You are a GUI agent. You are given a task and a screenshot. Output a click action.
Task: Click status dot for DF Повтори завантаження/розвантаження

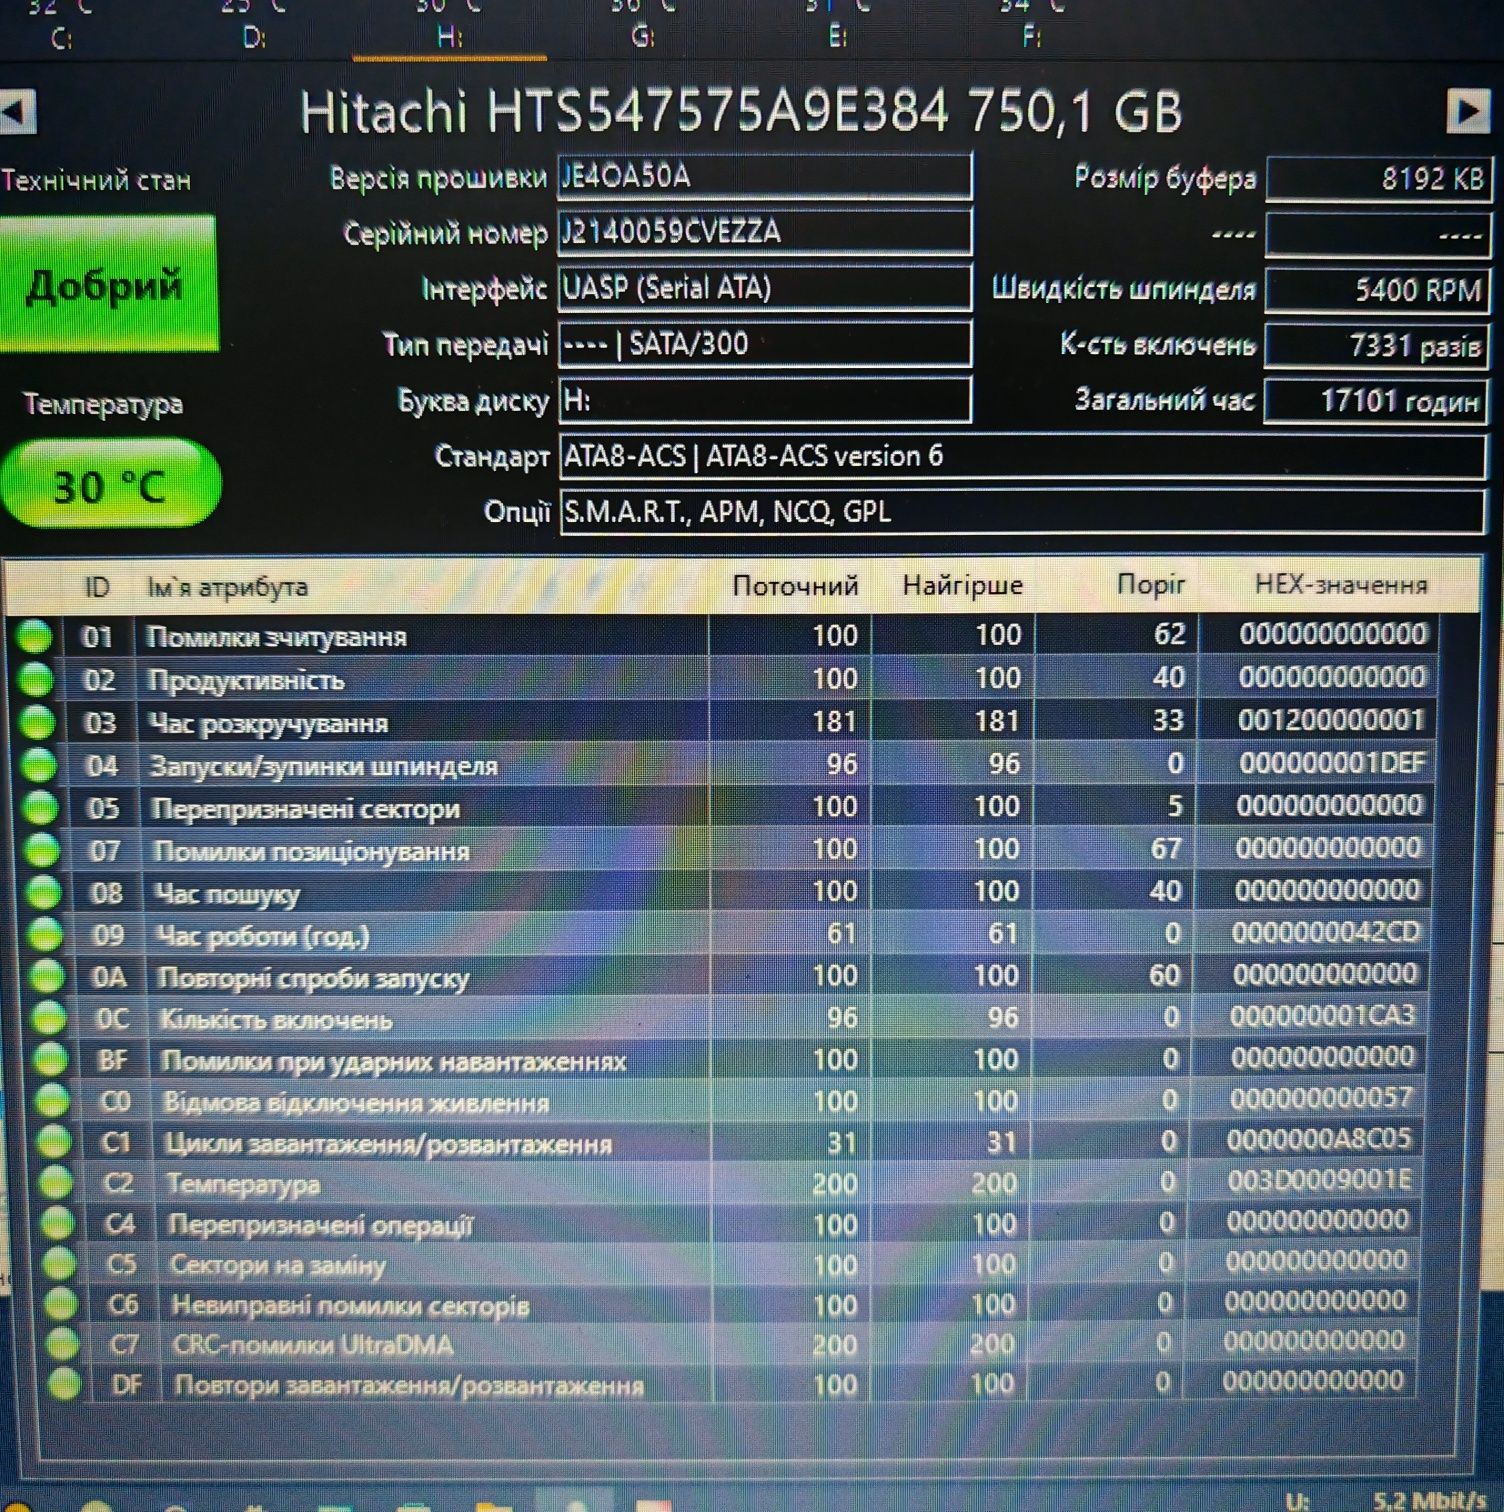tap(65, 1384)
